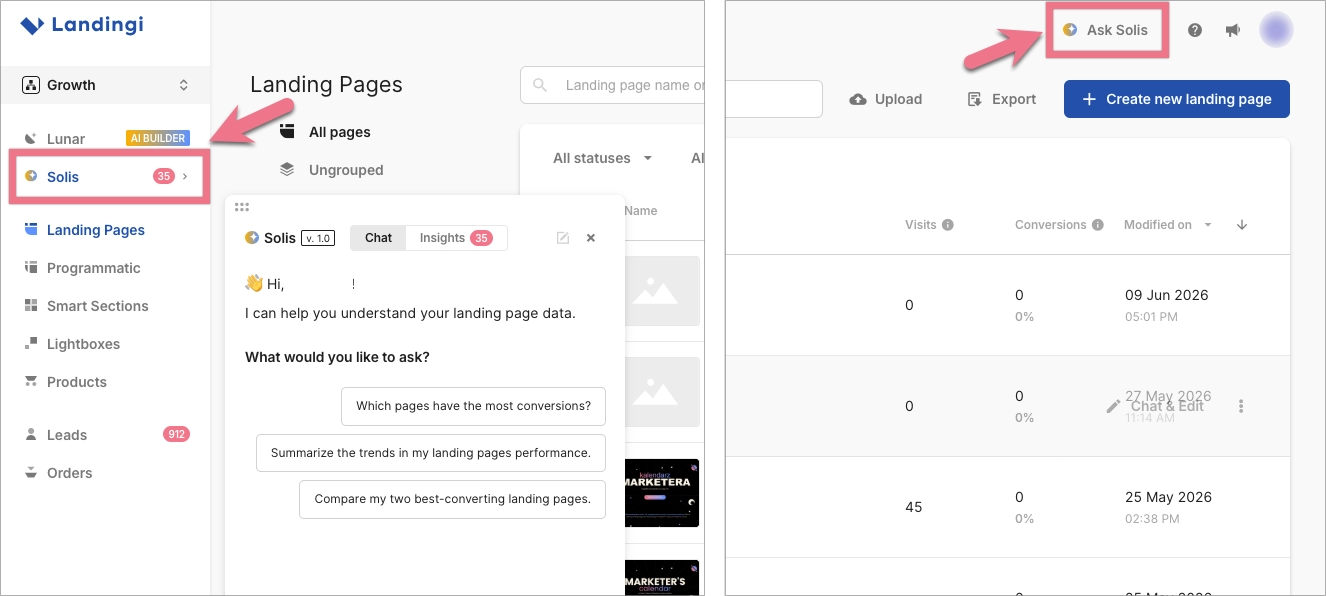
Task: Click the Name column header
Action: [x=641, y=211]
